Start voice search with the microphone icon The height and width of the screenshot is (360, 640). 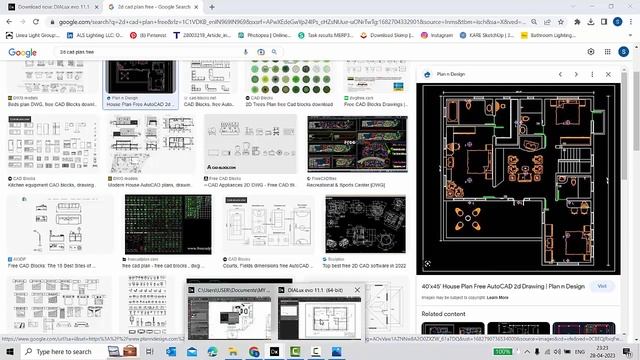click(246, 52)
